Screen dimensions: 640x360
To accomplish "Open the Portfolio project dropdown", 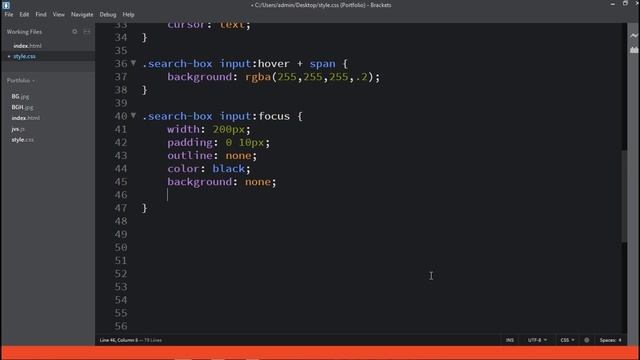I will coord(20,80).
